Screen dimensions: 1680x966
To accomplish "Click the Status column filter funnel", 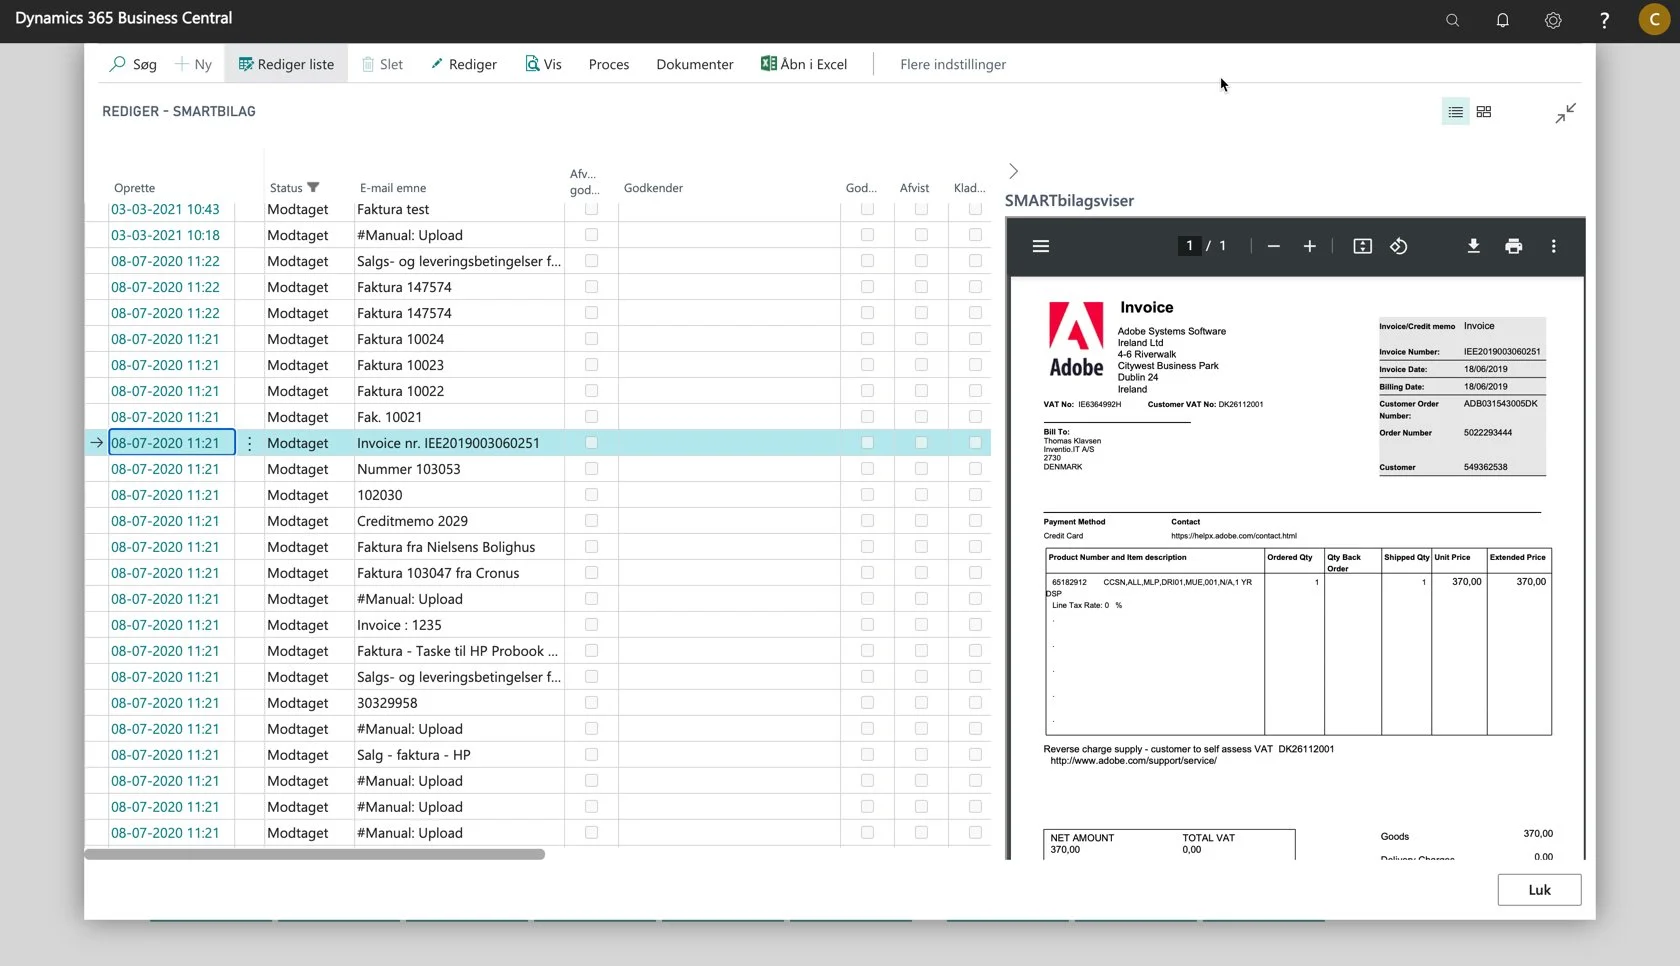I will [x=313, y=187].
